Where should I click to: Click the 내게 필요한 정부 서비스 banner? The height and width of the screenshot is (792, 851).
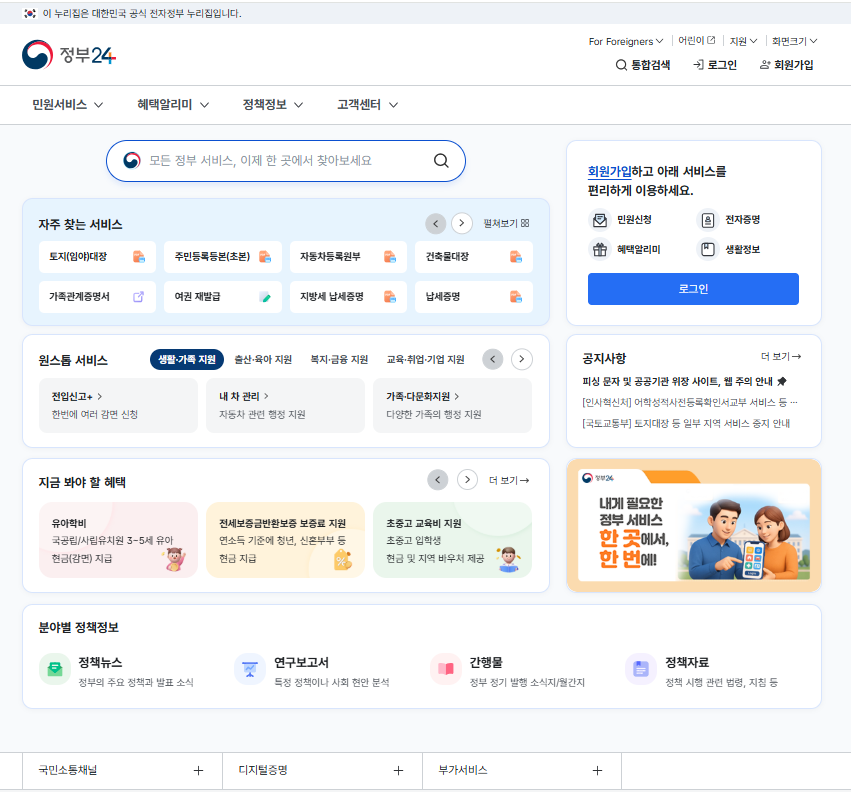coord(694,525)
